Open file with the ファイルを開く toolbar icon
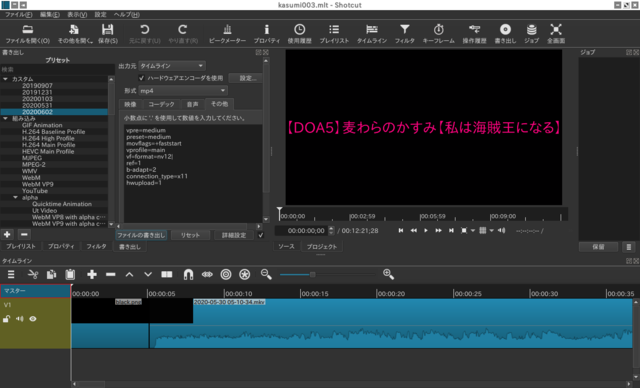This screenshot has height=388, width=640. [27, 33]
